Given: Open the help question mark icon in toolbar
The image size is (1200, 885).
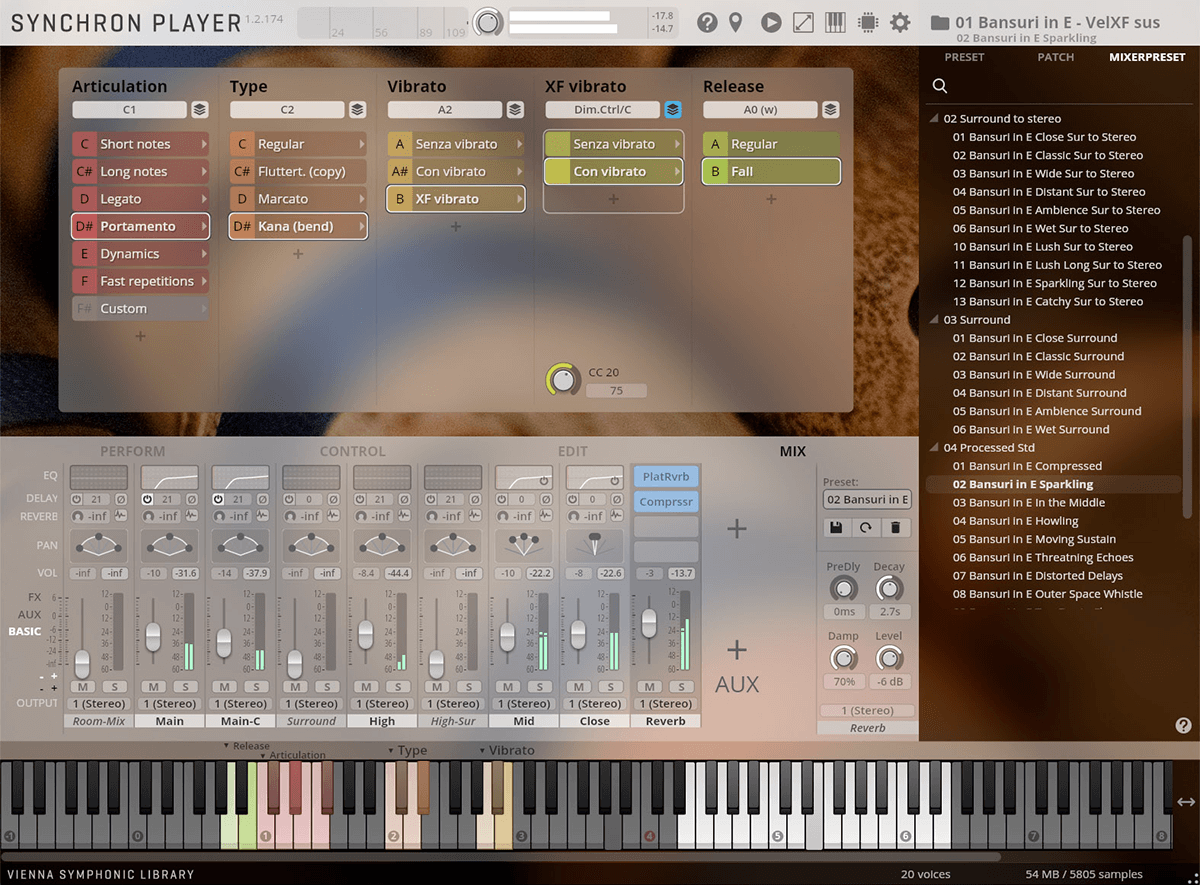Looking at the screenshot, I should click(707, 22).
